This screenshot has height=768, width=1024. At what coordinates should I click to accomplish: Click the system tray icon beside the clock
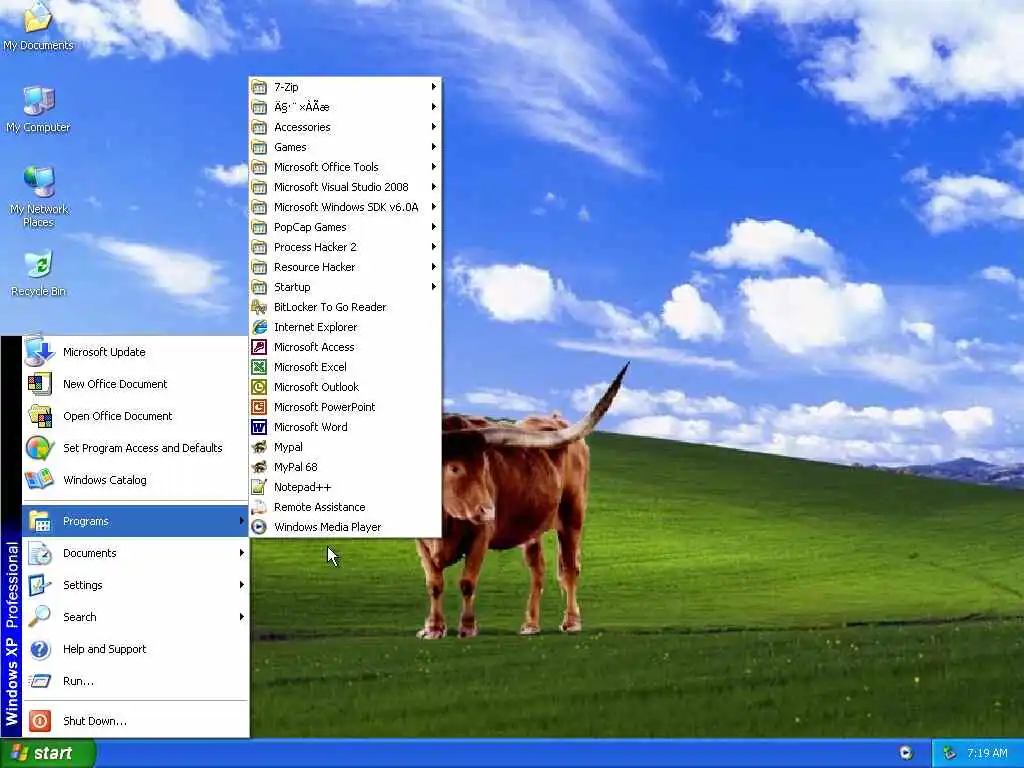click(949, 754)
